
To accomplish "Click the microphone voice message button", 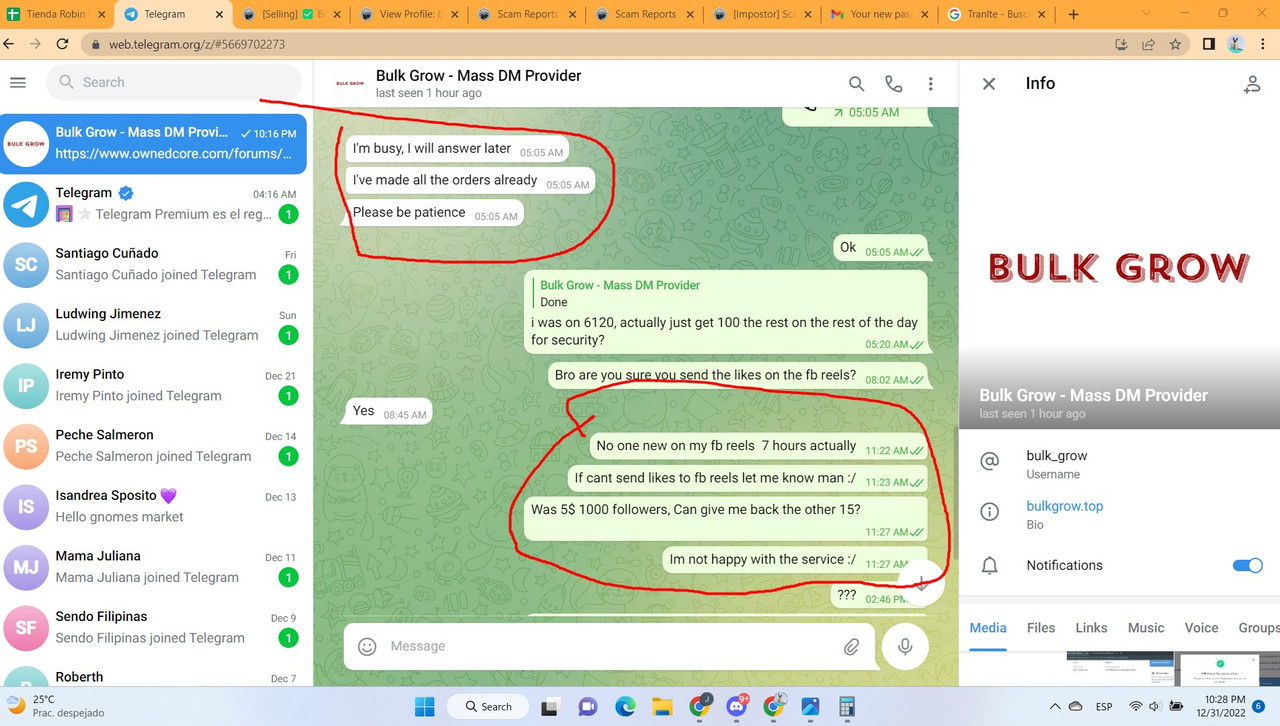I will click(905, 646).
